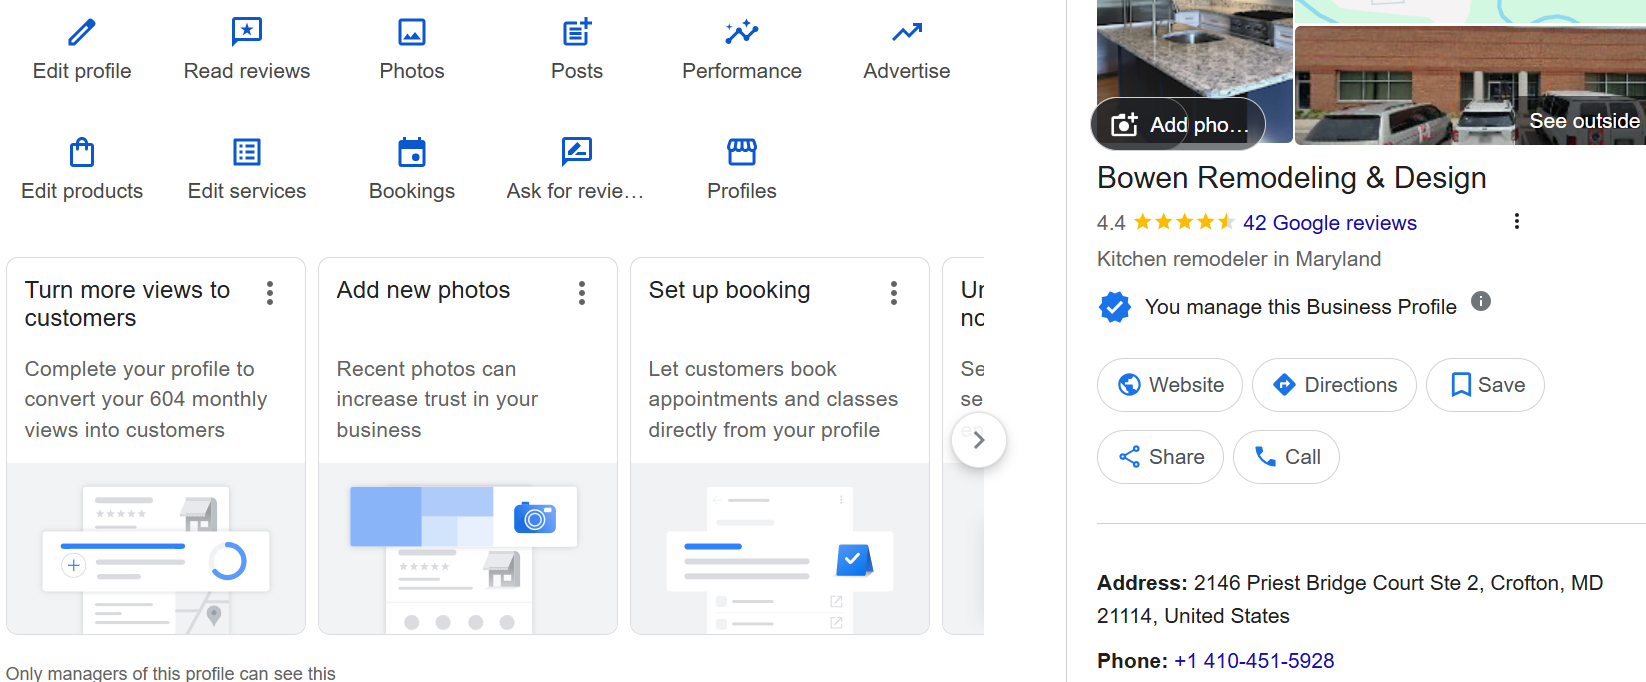Screen dimensions: 1646x682
Task: Click the booking checkmark illustration
Action: pos(854,560)
